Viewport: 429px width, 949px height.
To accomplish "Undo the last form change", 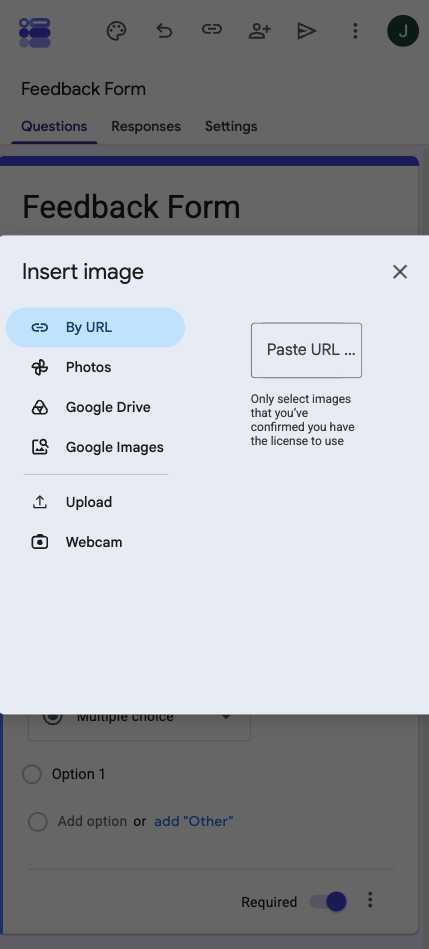I will click(164, 30).
